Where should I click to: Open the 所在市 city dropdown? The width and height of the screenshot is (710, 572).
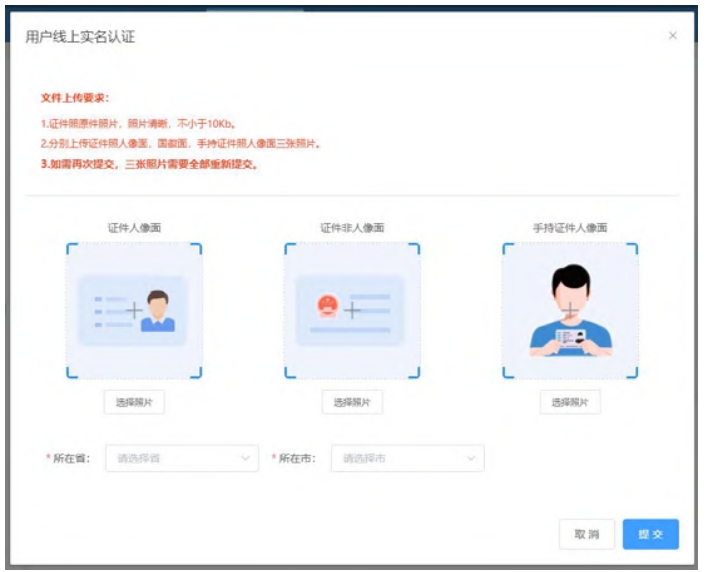click(x=407, y=459)
